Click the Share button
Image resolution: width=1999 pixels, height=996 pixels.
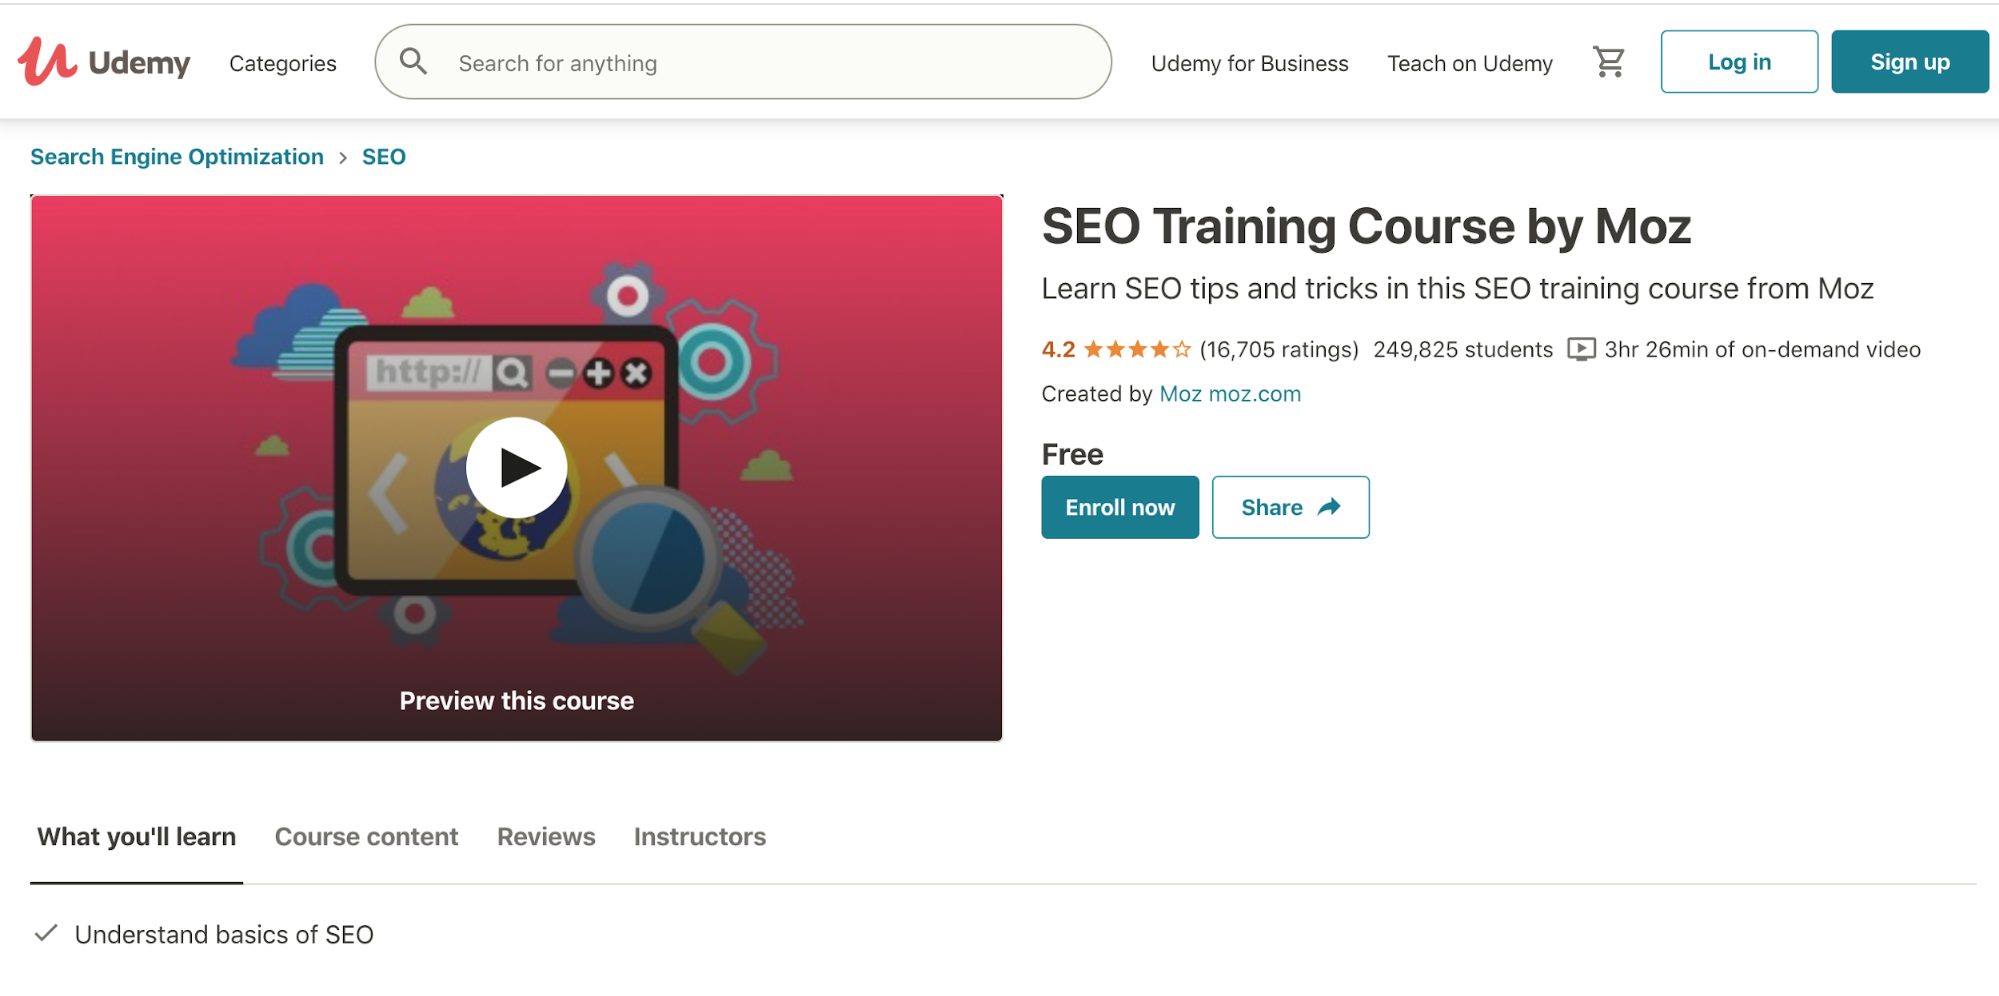[1290, 507]
